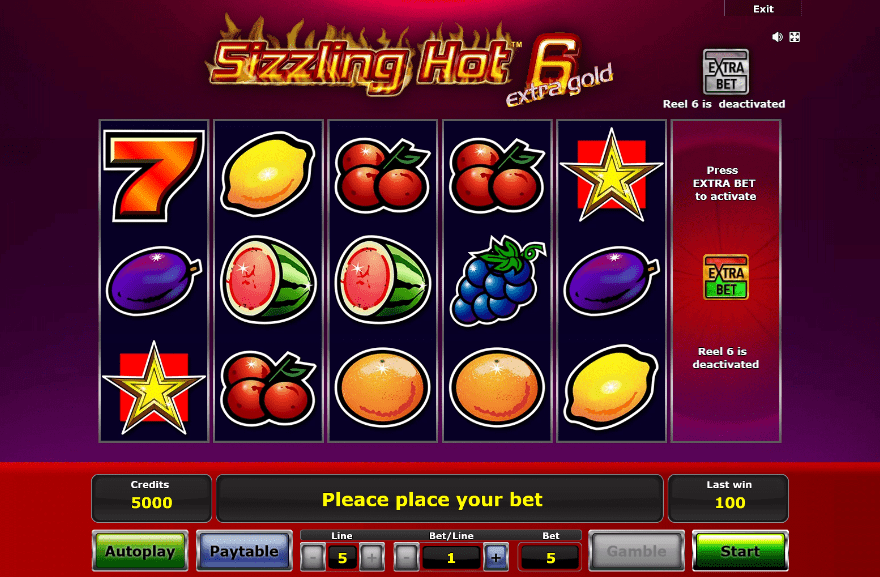Click the gray EXTRA BET icon at top
This screenshot has width=880, height=577.
pyautogui.click(x=726, y=72)
